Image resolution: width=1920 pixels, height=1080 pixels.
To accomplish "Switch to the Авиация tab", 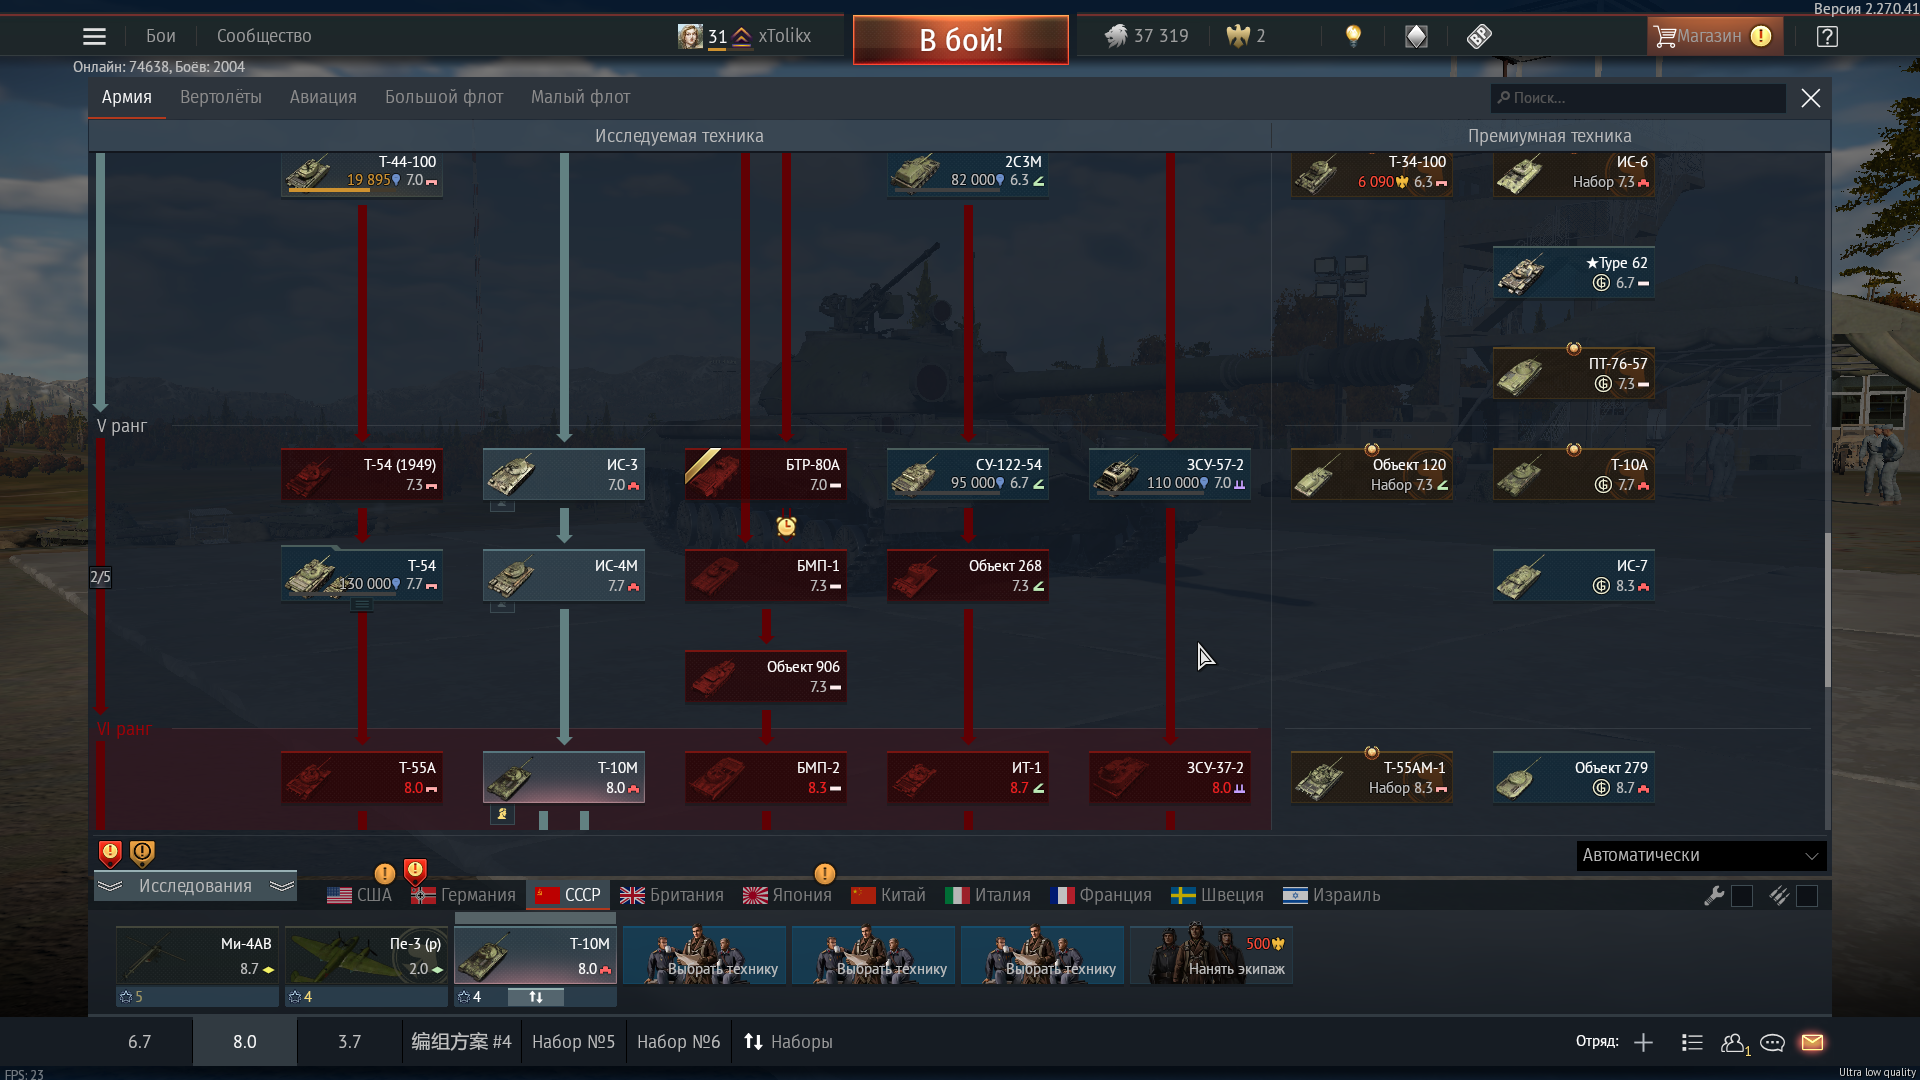I will pos(323,97).
